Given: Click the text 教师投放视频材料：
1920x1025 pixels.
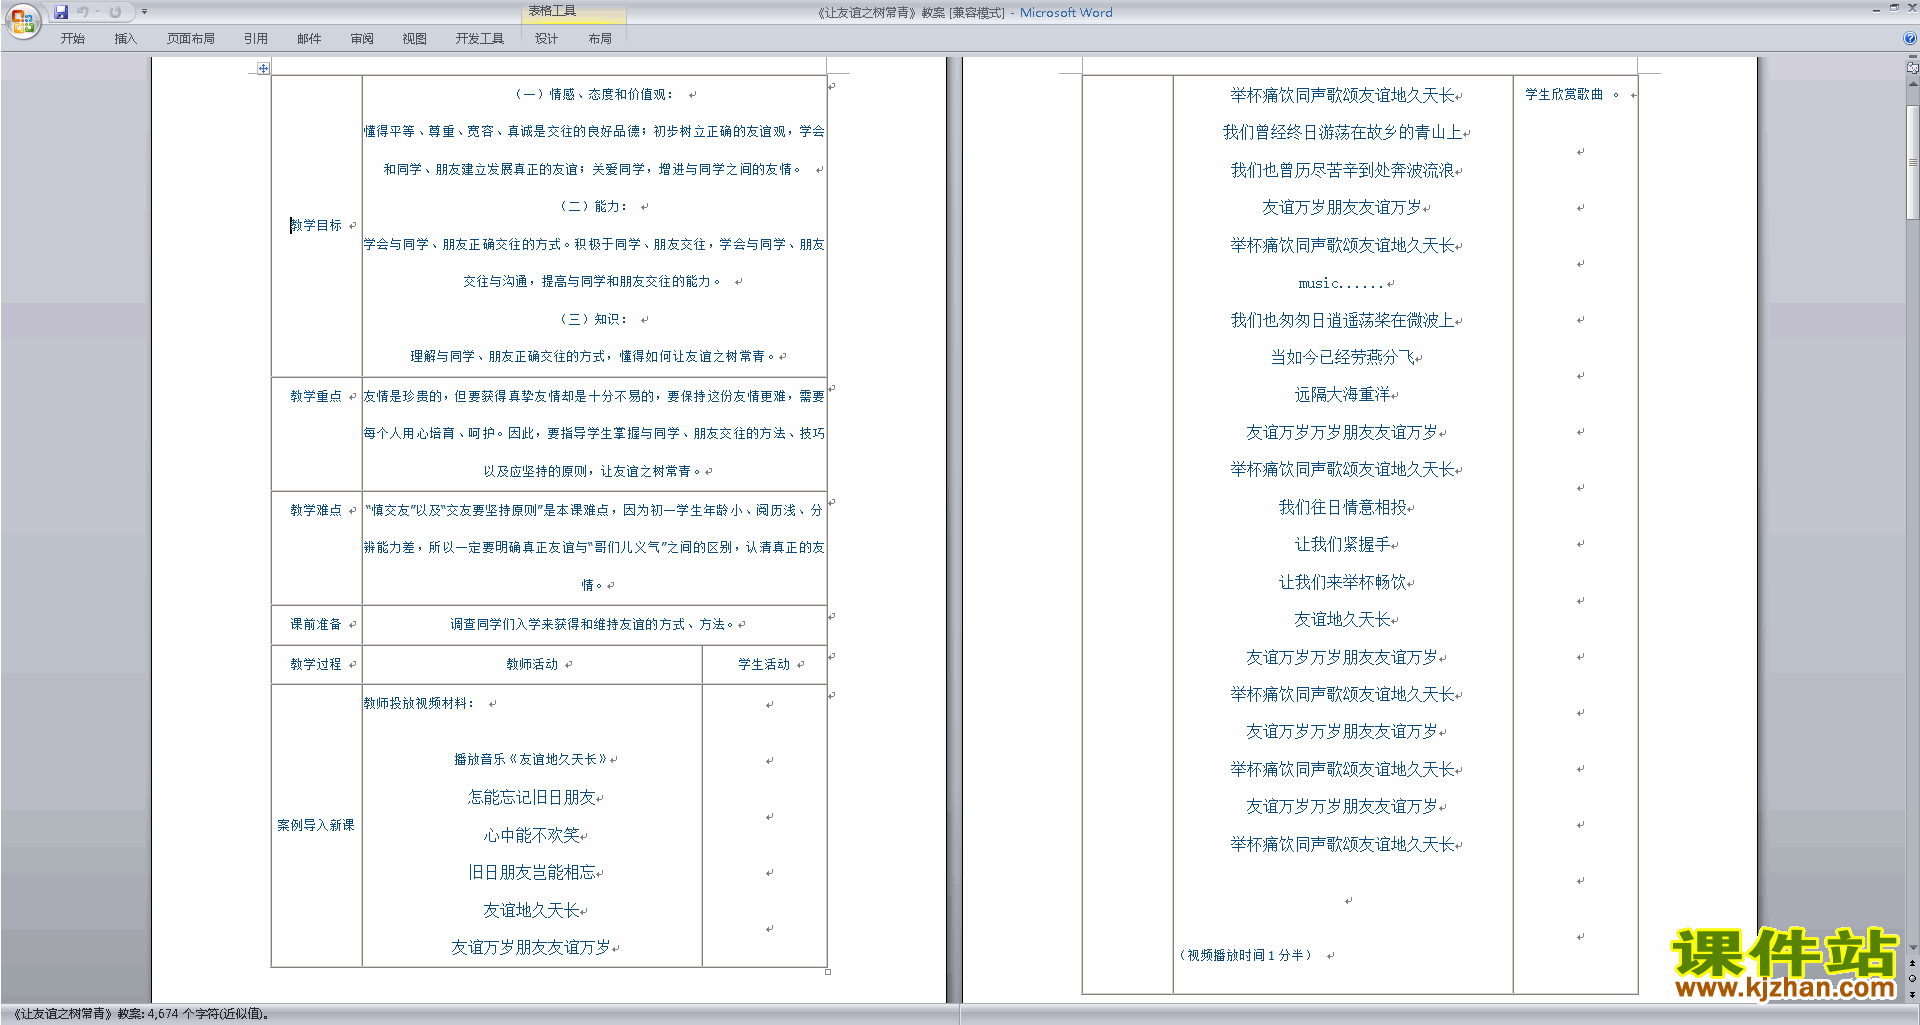Looking at the screenshot, I should (419, 703).
